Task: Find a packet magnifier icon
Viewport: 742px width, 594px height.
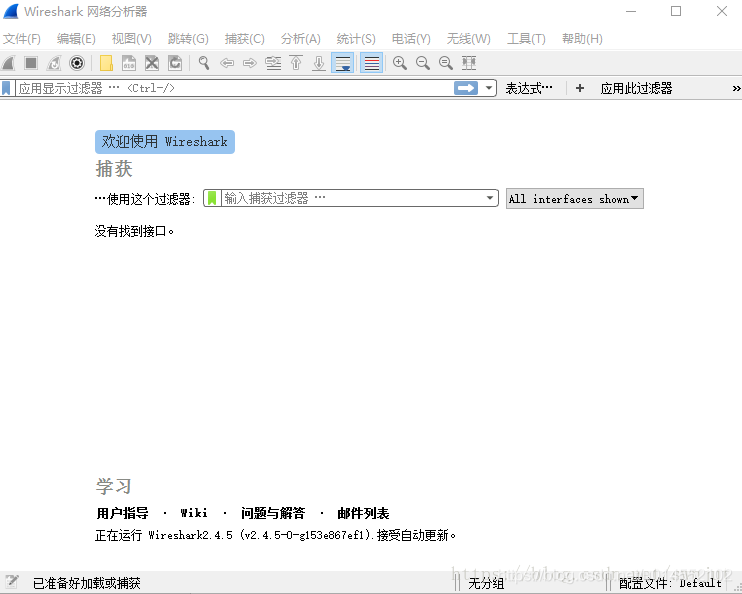Action: (204, 63)
